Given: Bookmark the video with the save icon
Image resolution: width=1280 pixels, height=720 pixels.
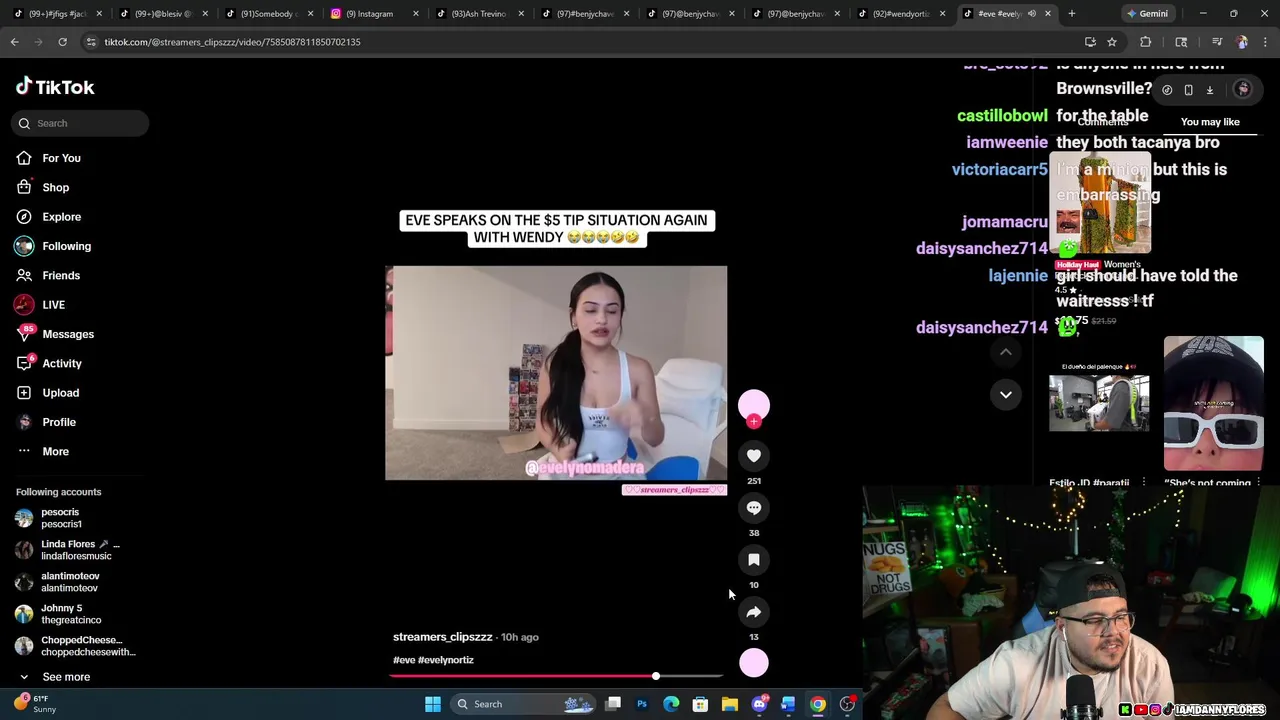Looking at the screenshot, I should [754, 560].
